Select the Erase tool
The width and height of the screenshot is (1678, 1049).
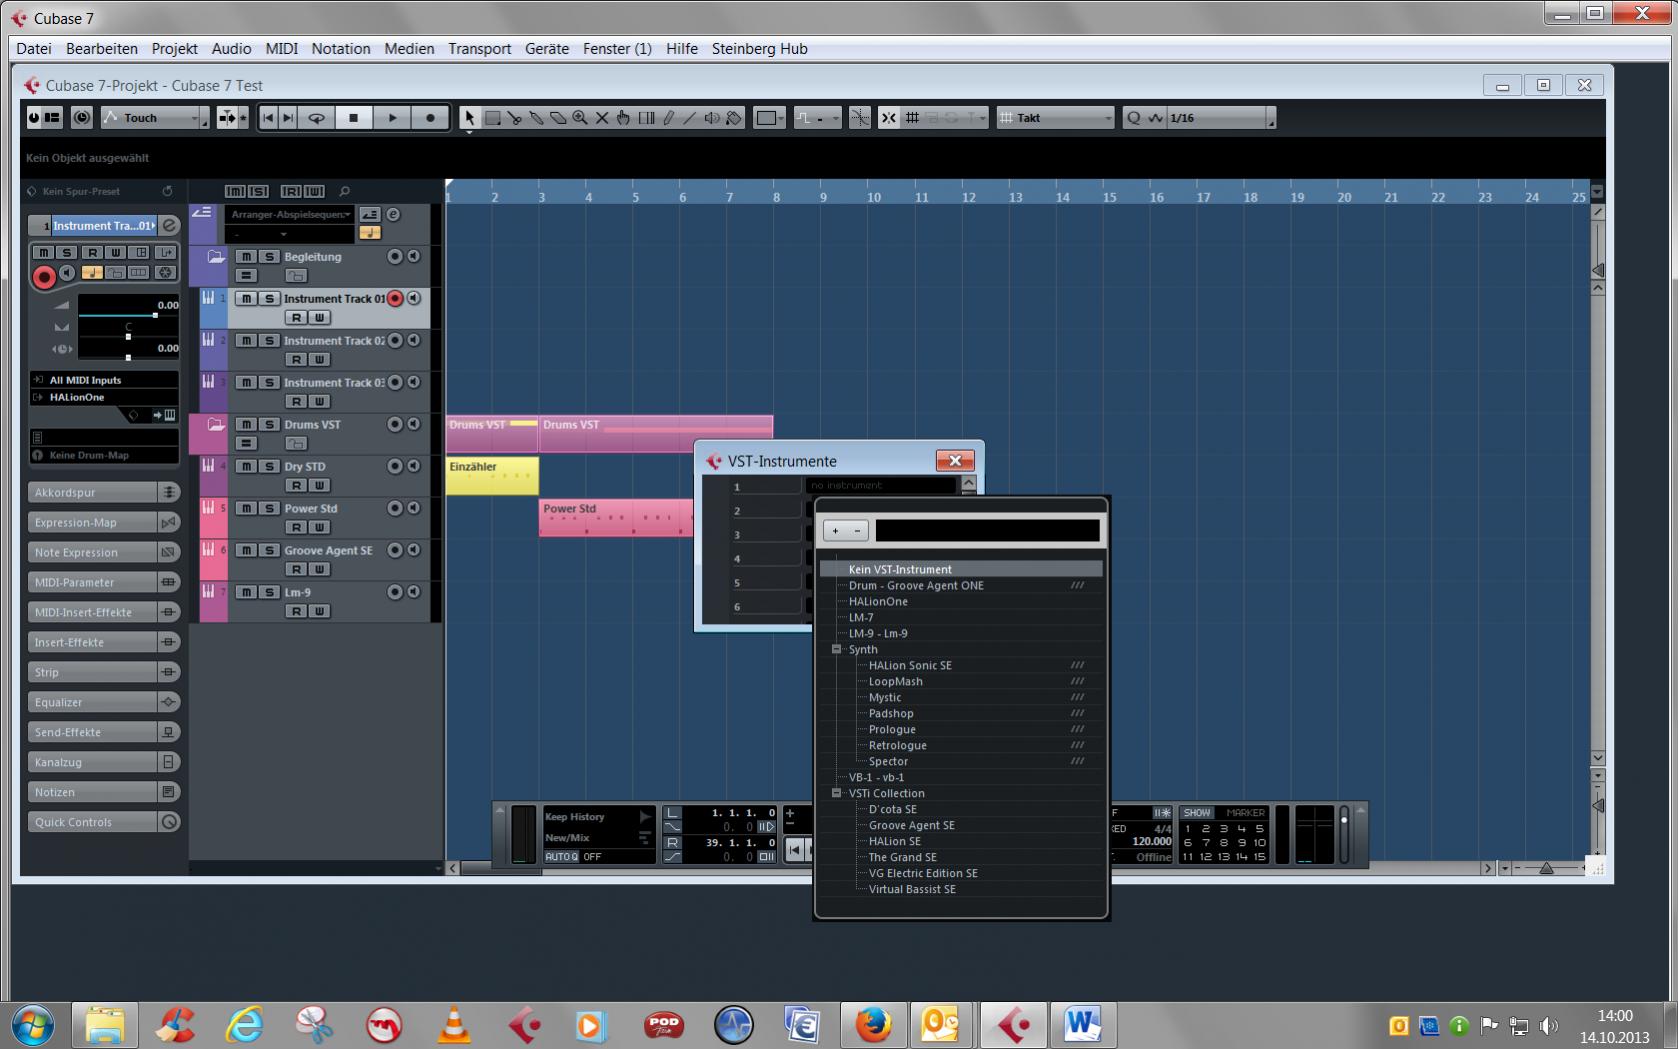(x=558, y=118)
